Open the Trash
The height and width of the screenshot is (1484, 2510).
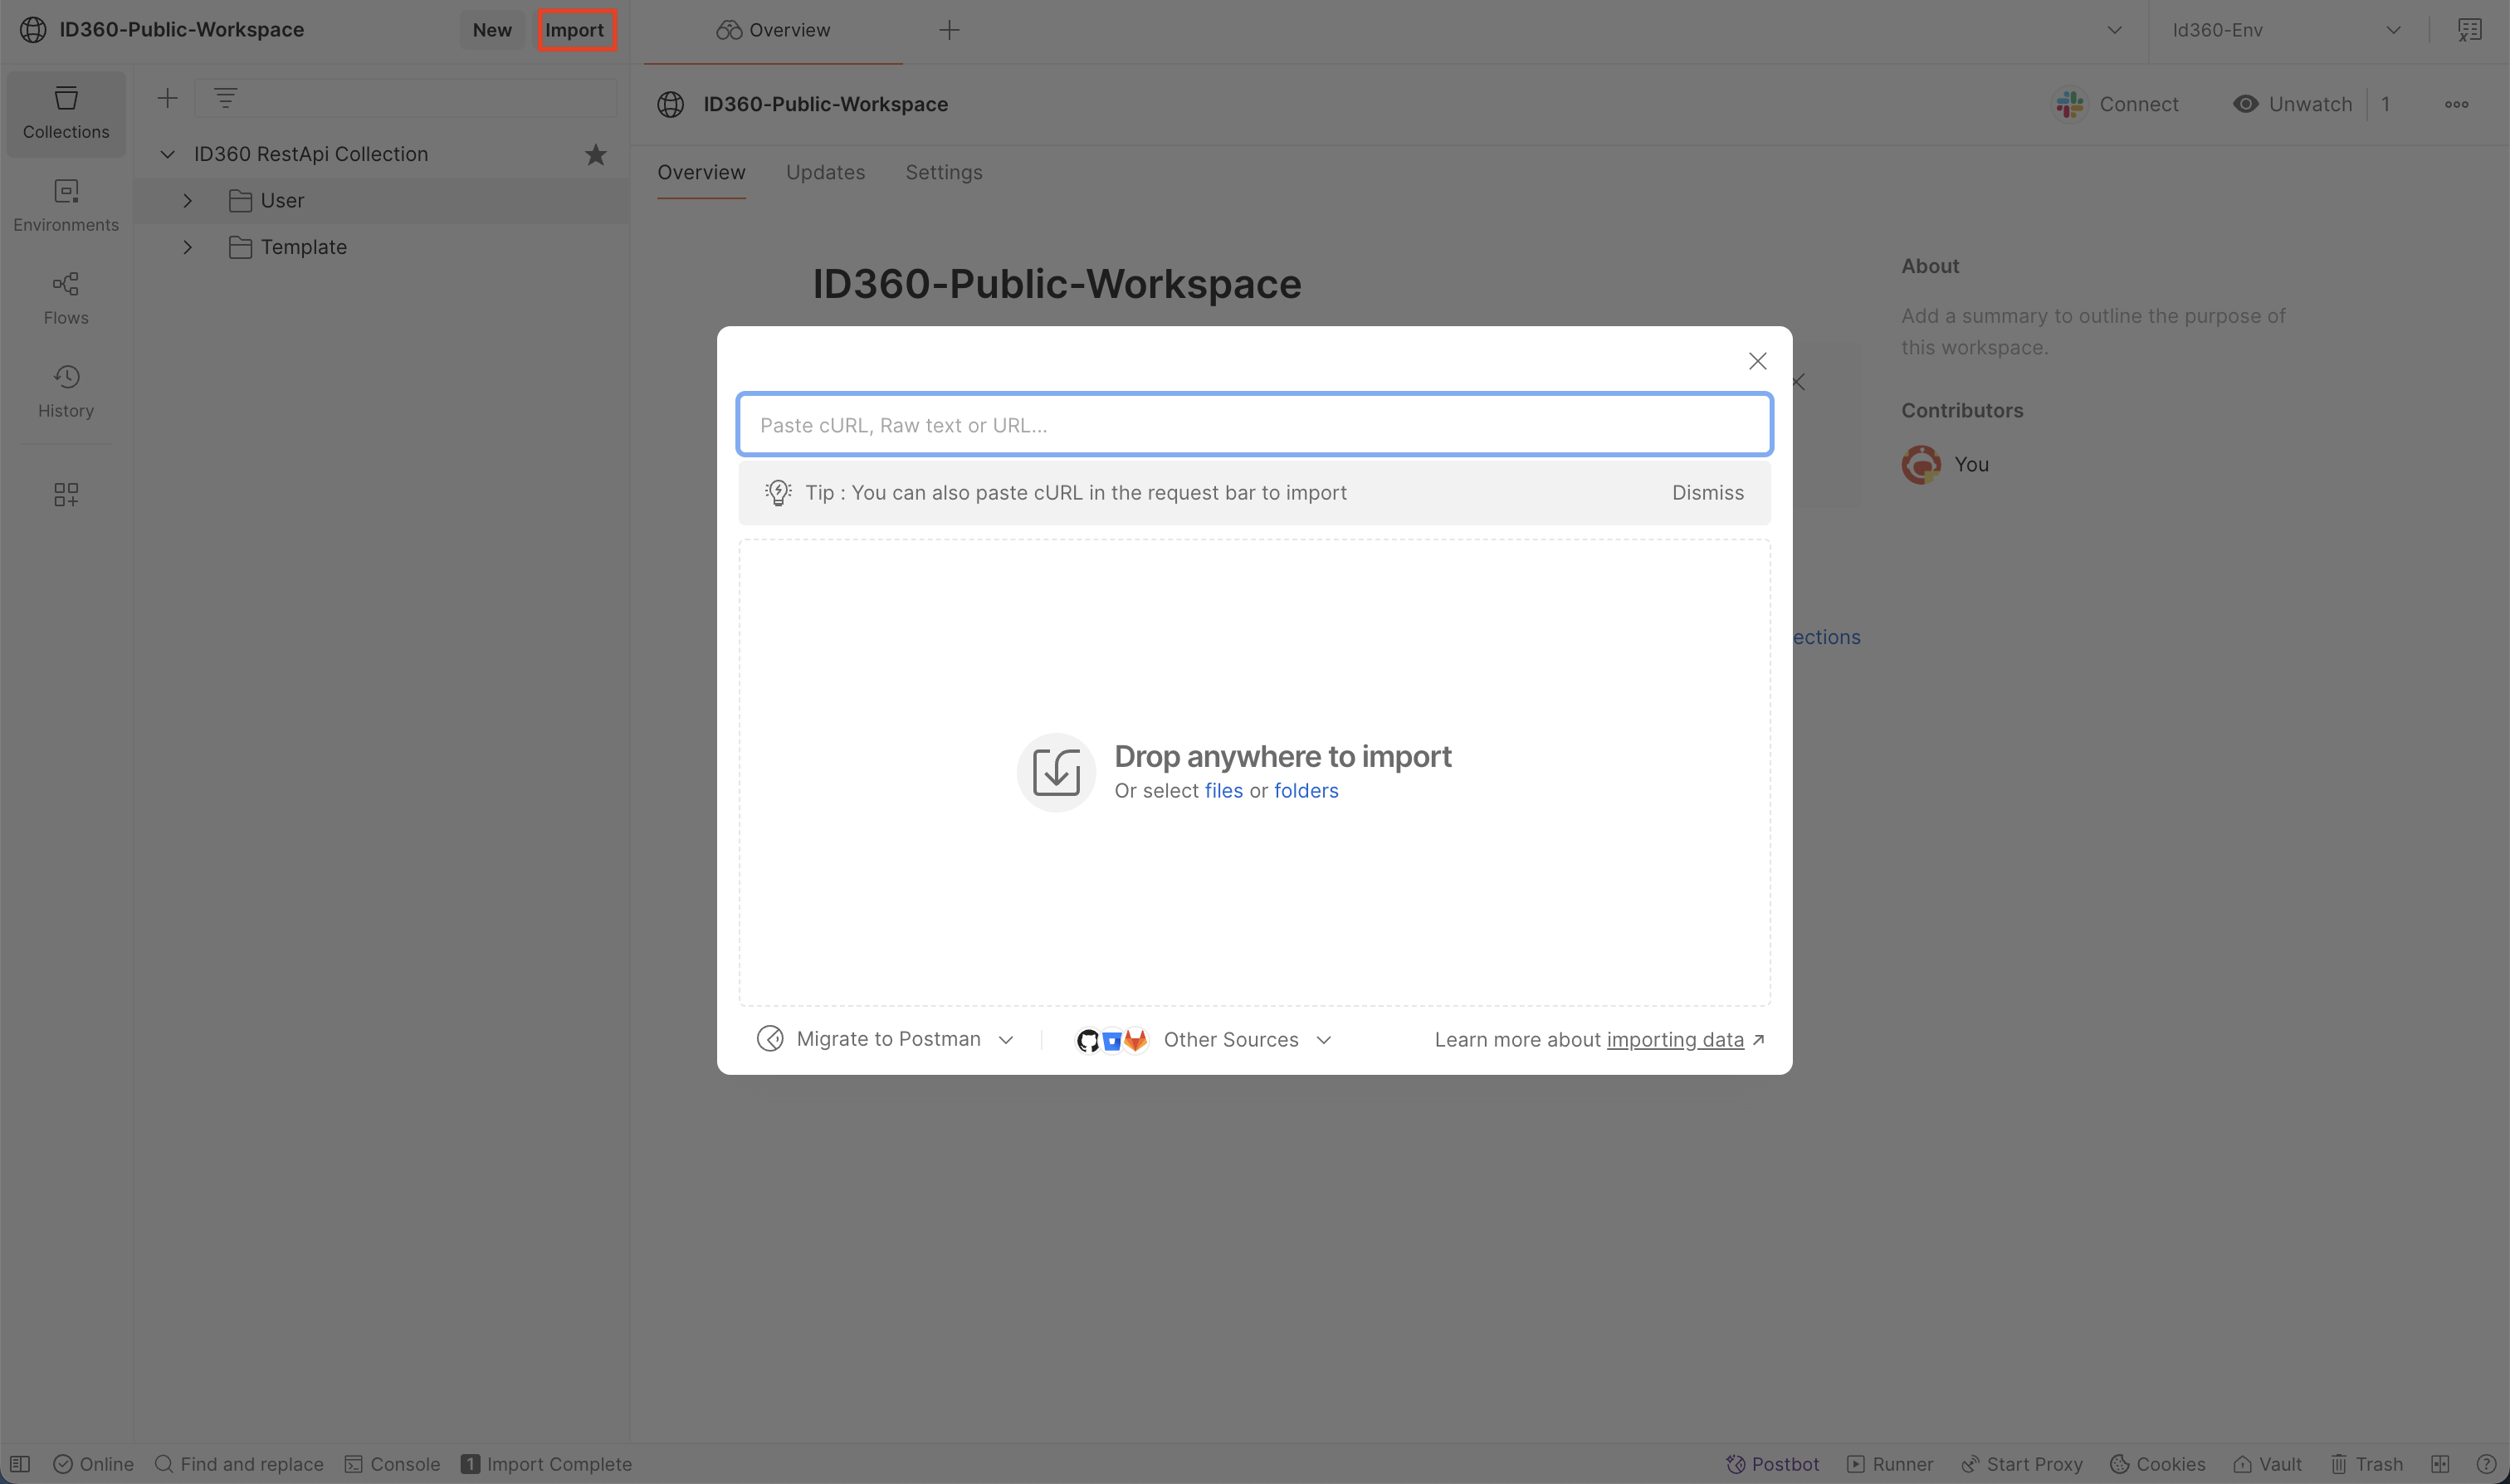[2366, 1464]
